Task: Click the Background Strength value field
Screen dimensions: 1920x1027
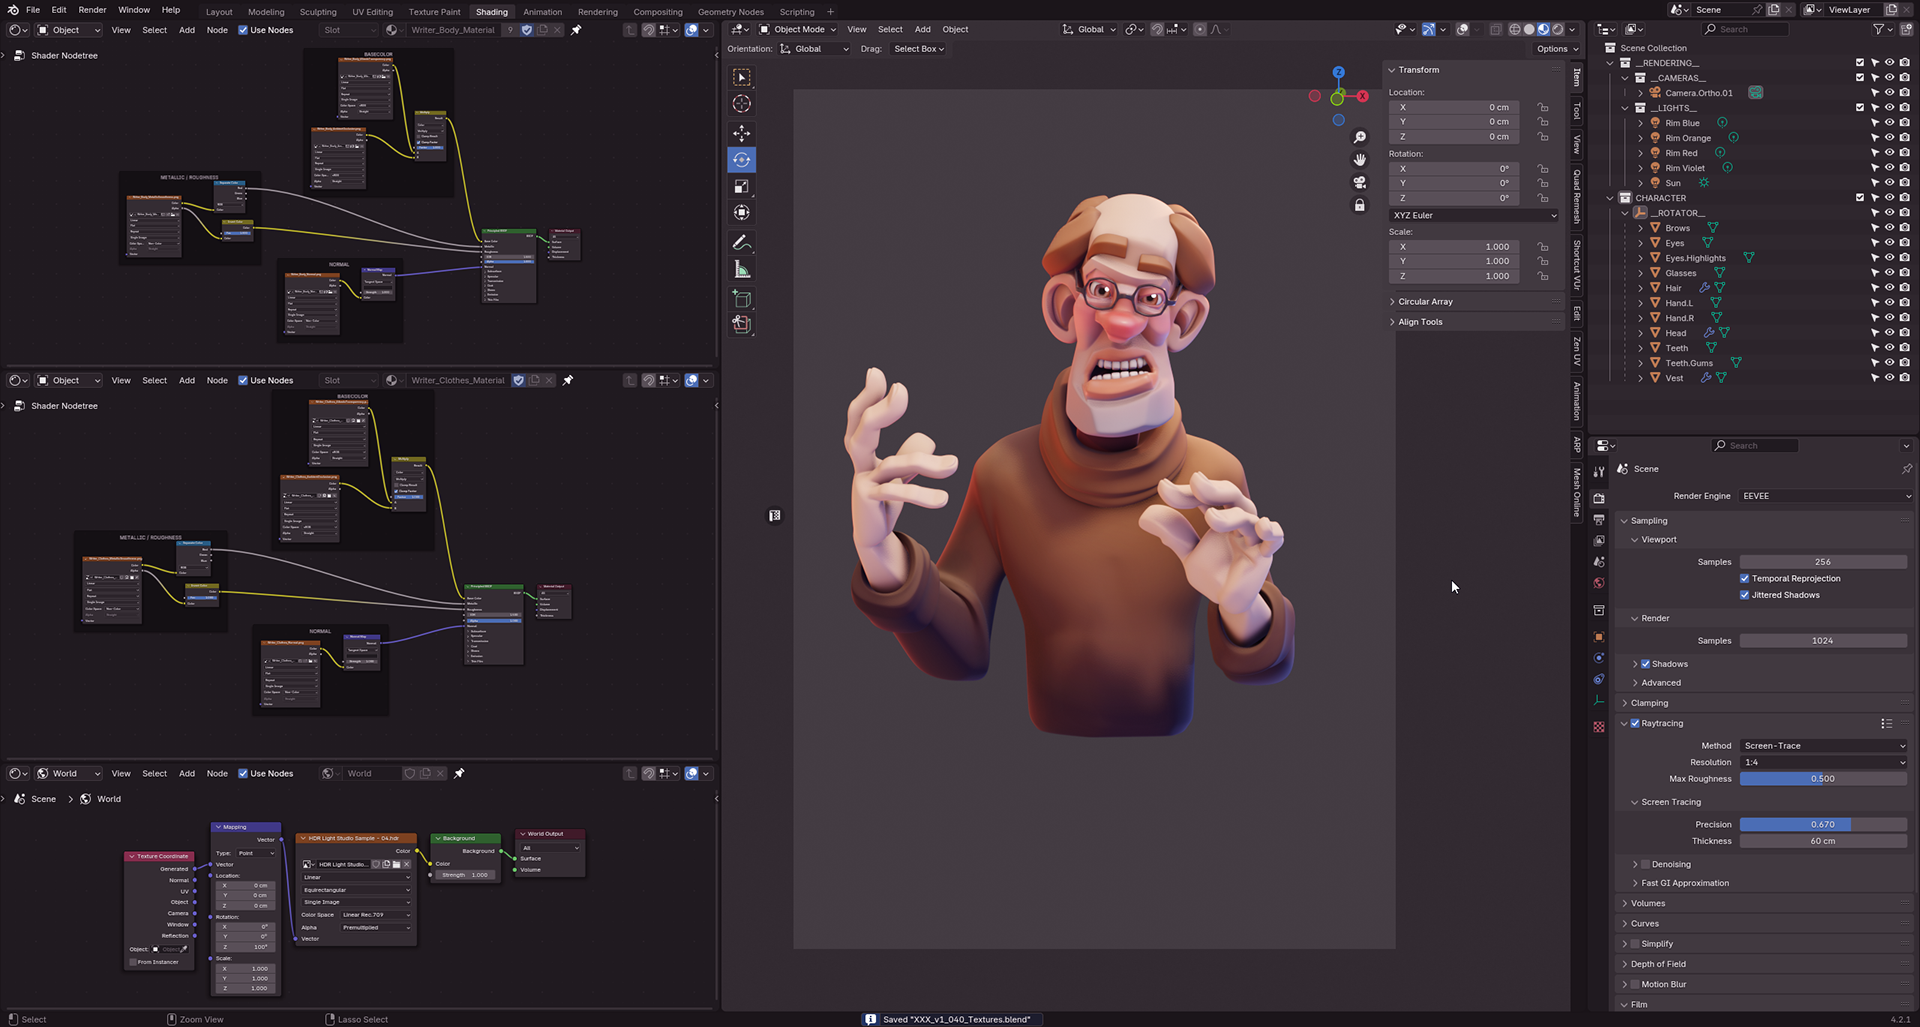Action: coord(464,875)
